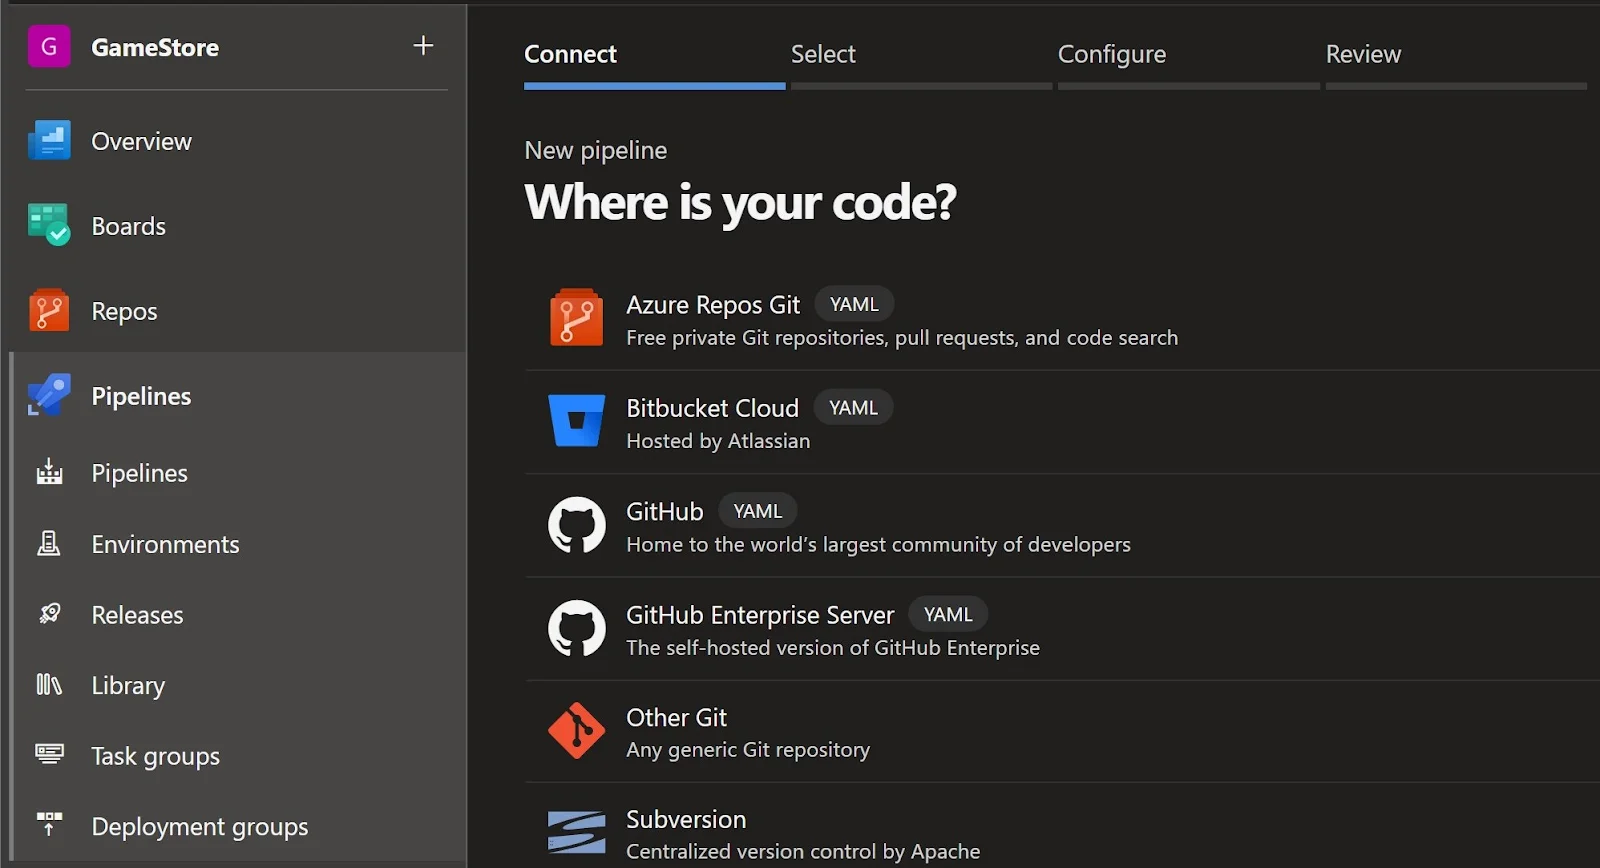Click 'Centralized version control by Apache' text
This screenshot has width=1600, height=868.
(803, 852)
